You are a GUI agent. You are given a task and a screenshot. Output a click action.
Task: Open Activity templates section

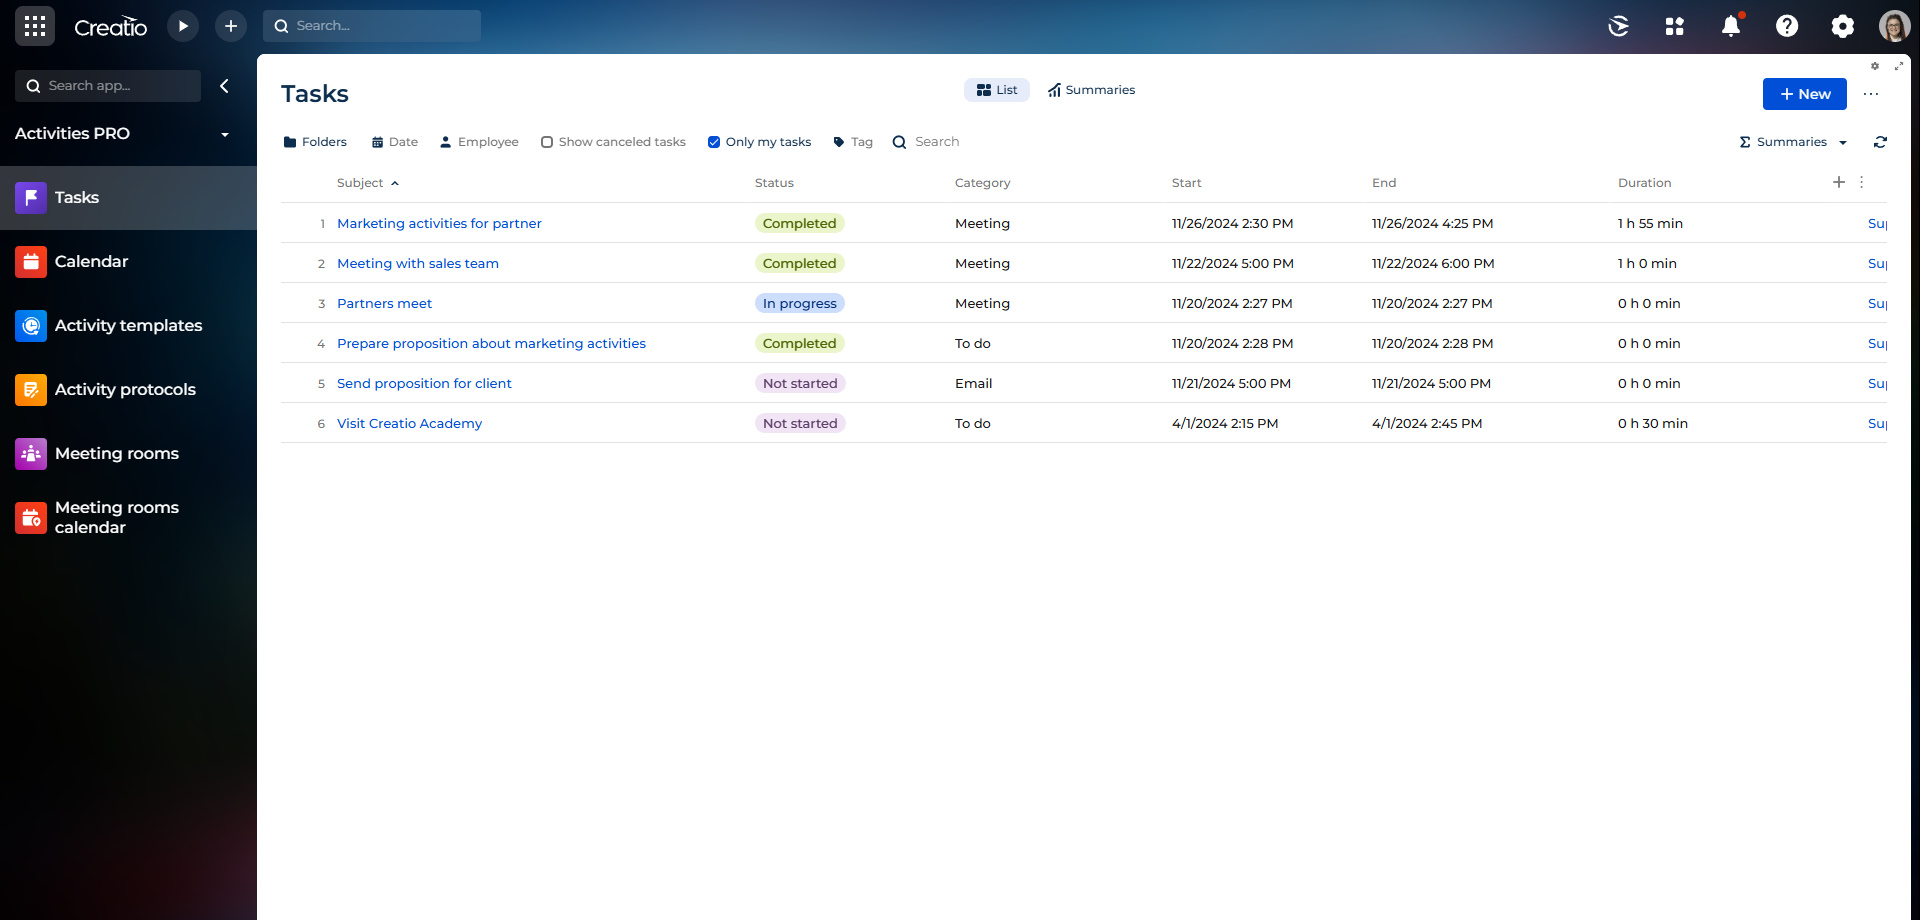[x=128, y=326]
